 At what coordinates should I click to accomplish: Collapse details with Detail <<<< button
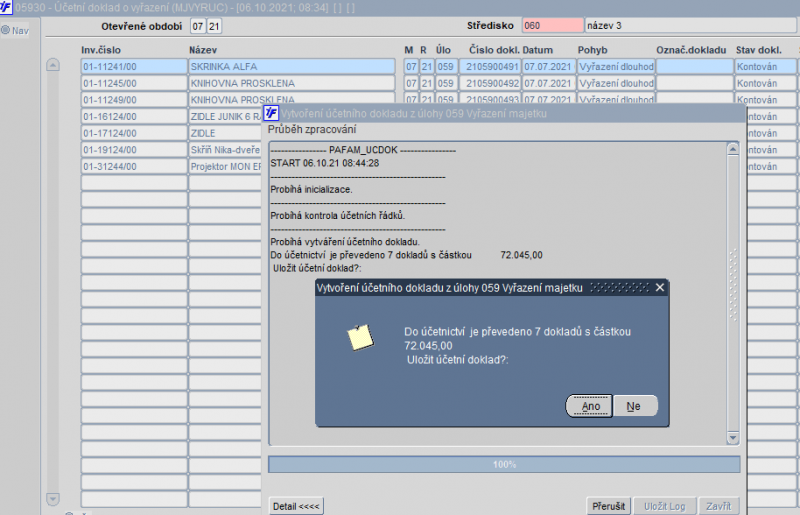click(x=296, y=506)
